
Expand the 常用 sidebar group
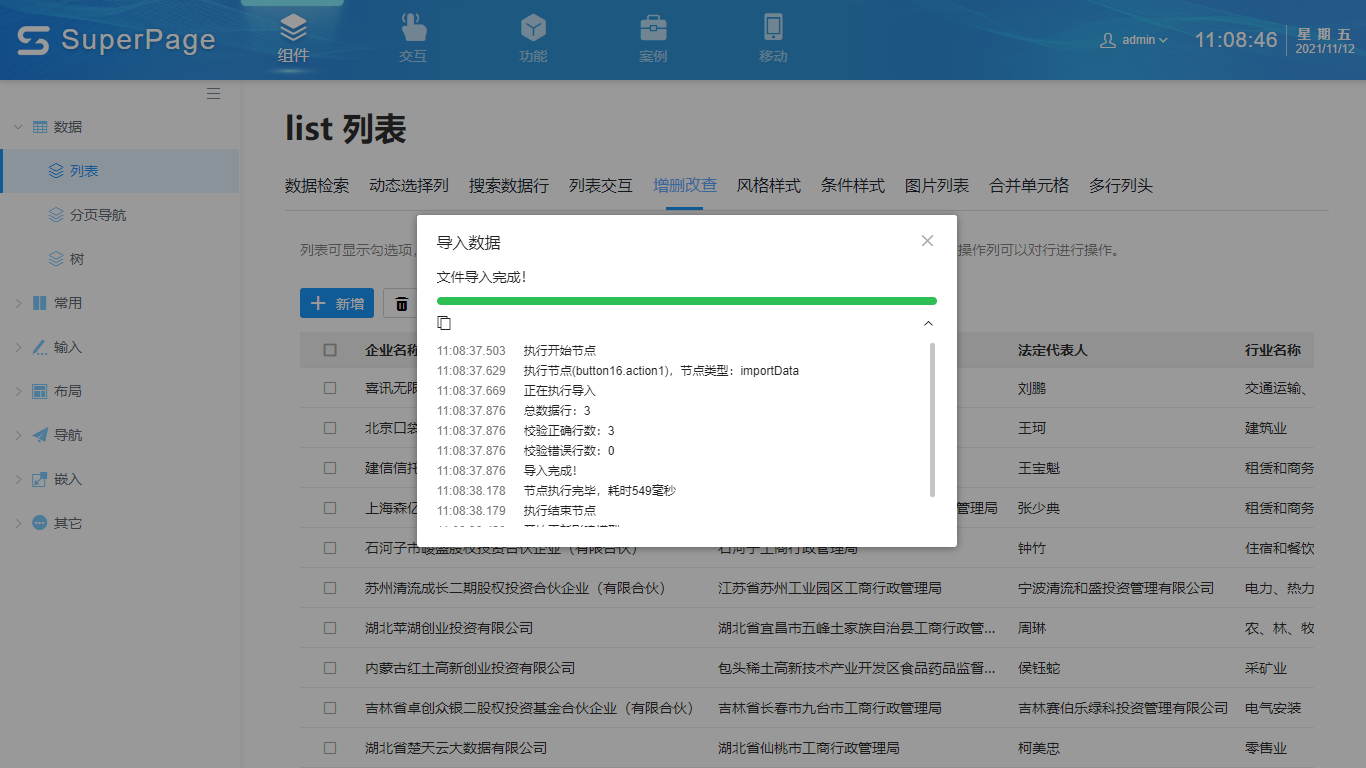(x=120, y=303)
